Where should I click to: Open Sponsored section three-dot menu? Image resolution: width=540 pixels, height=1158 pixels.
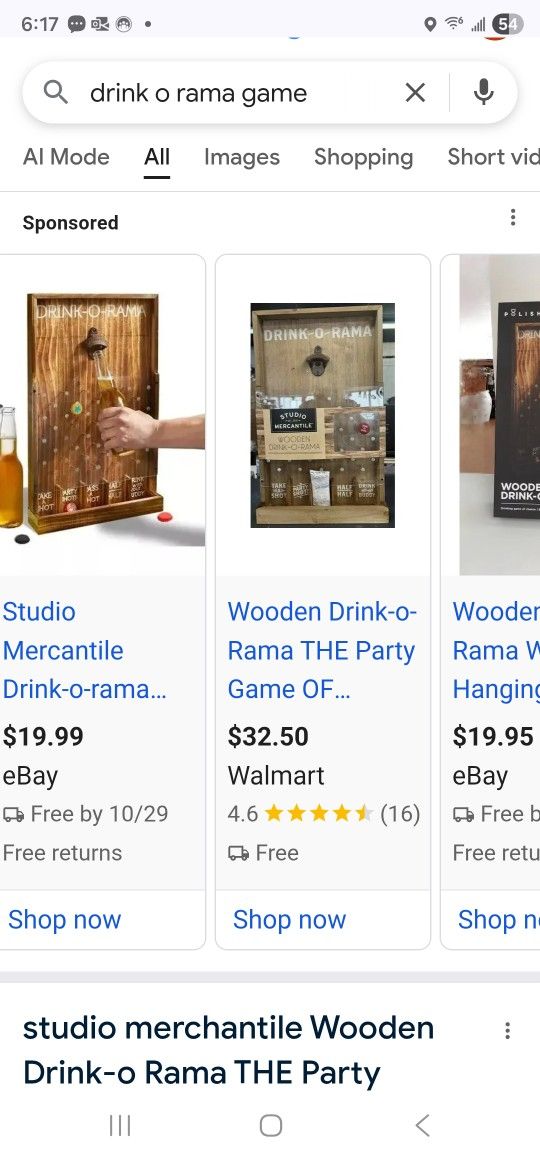pos(513,217)
